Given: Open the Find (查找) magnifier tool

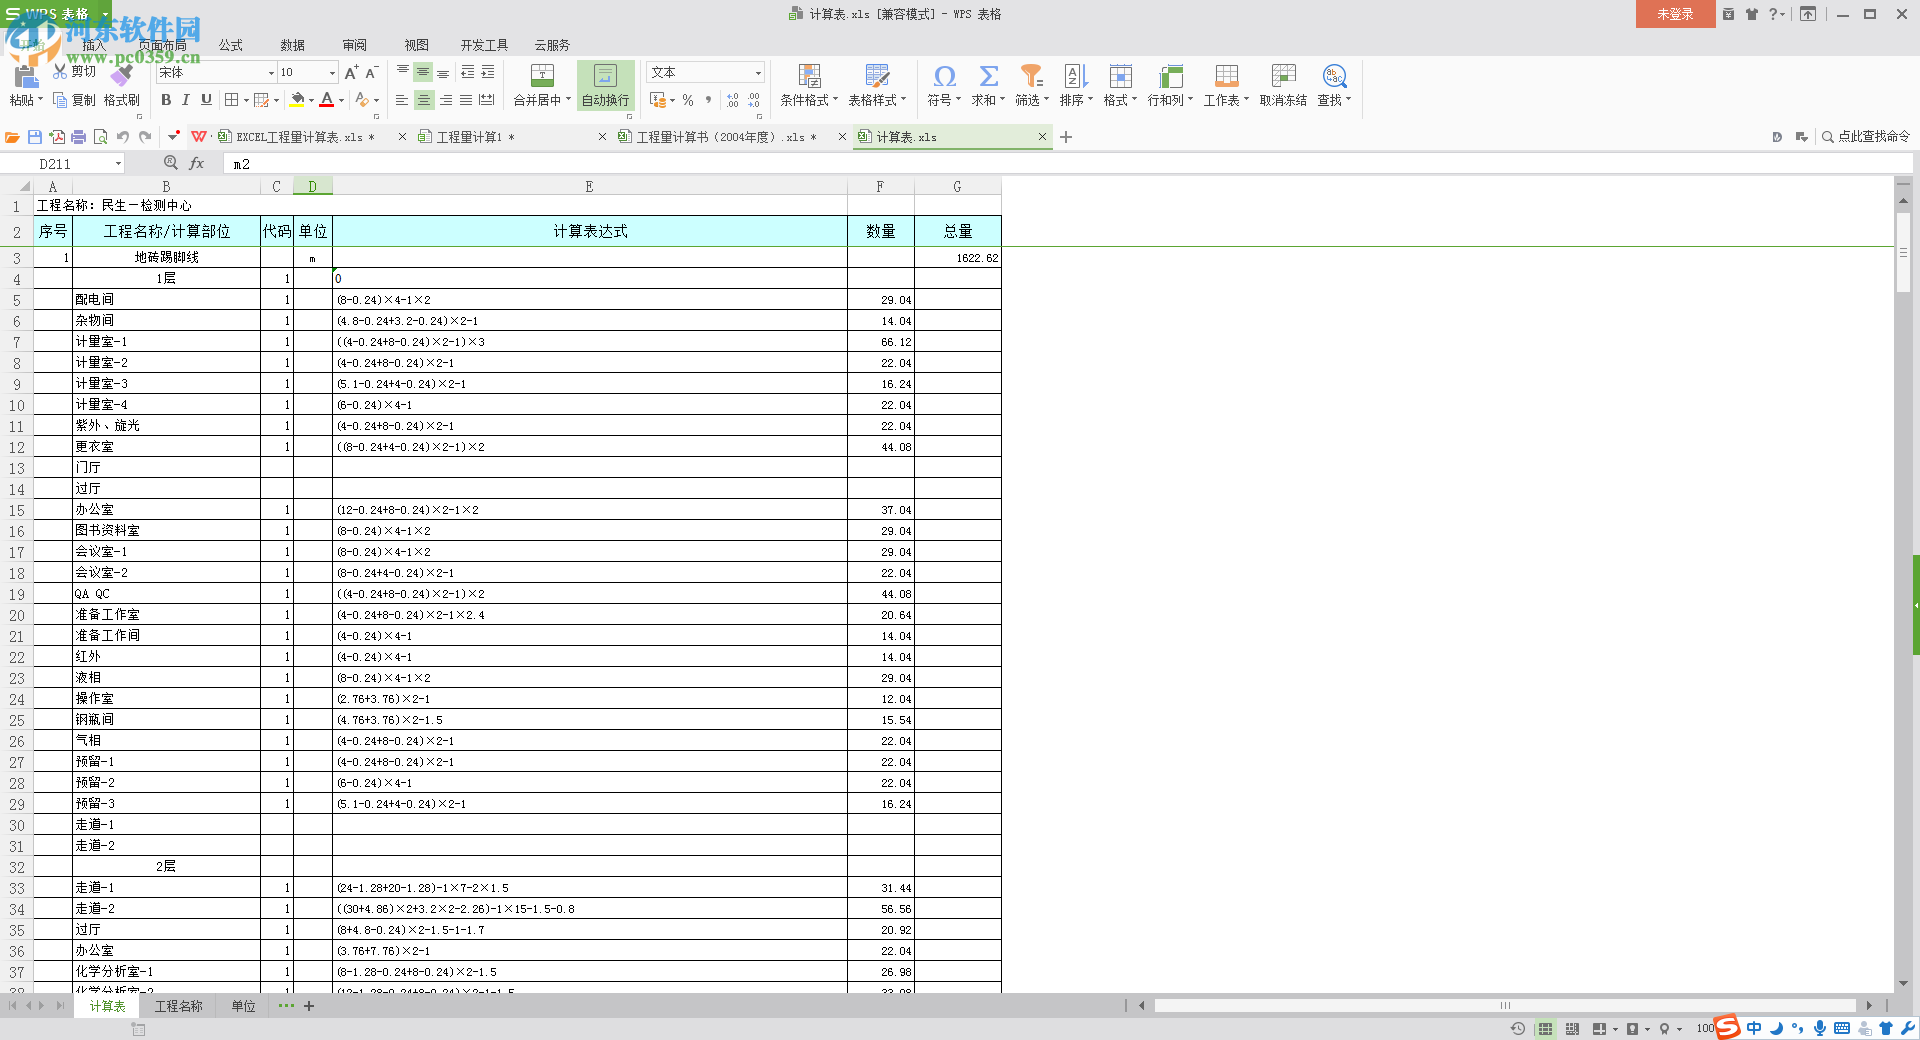Looking at the screenshot, I should click(x=1333, y=76).
